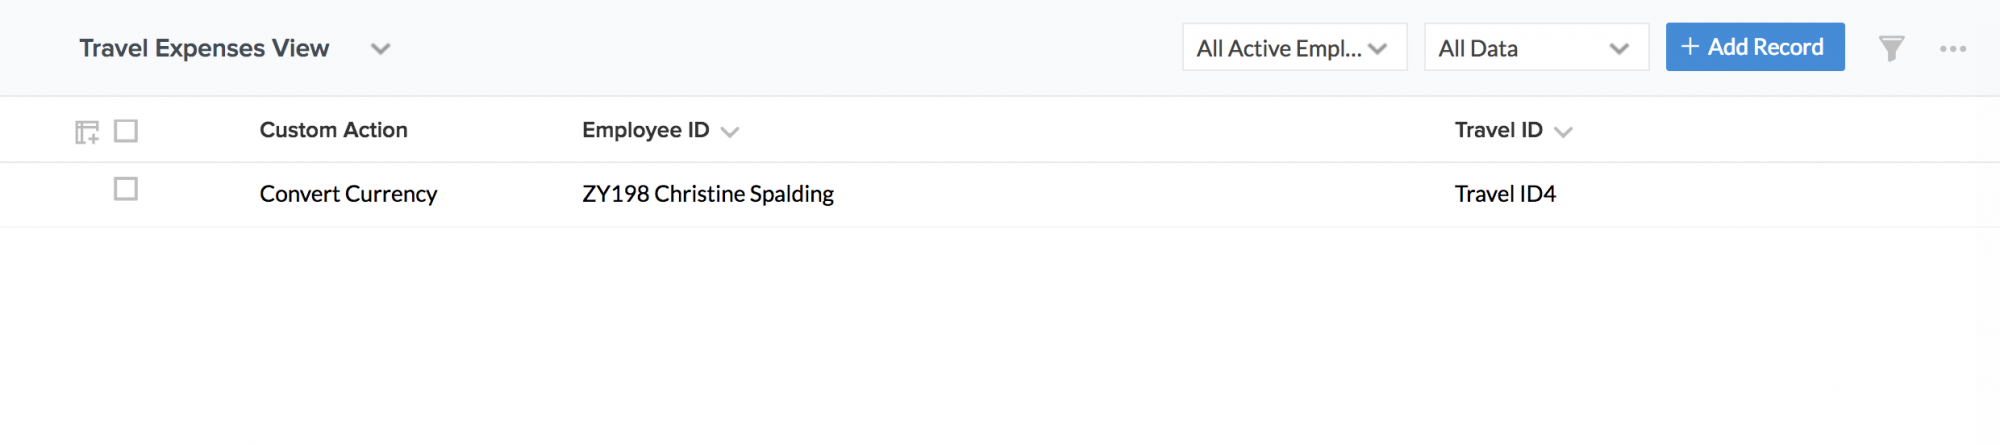Expand the Travel Expenses View chevron
2000x444 pixels.
point(380,49)
